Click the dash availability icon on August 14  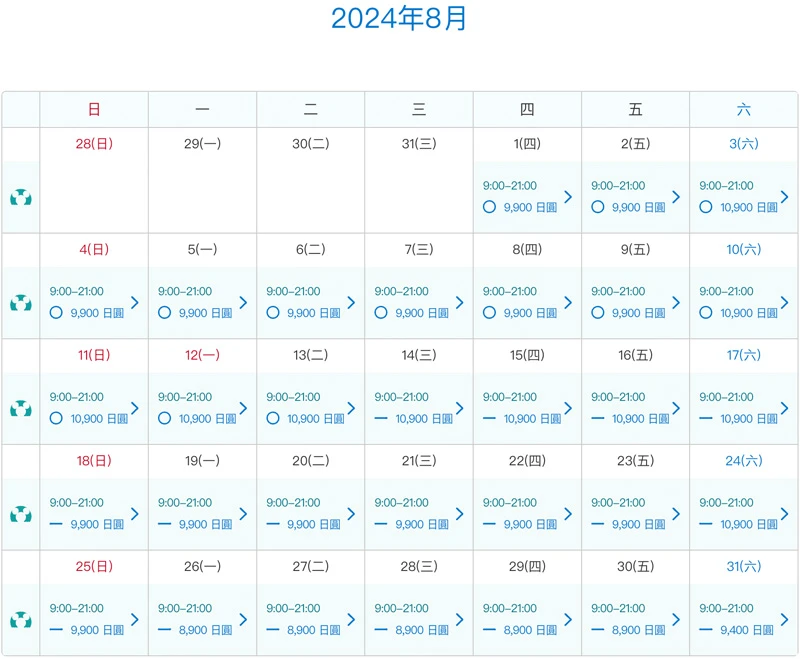381,419
